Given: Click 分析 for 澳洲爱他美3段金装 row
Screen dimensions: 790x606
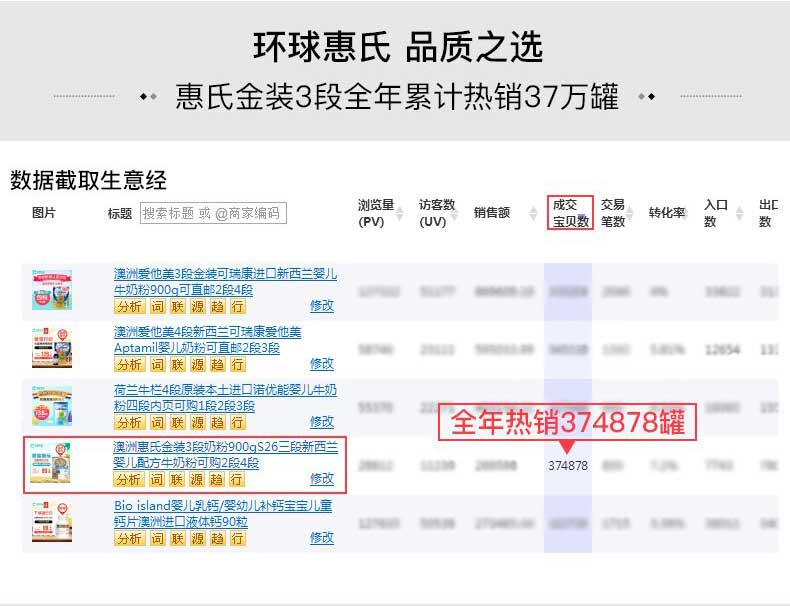Looking at the screenshot, I should (x=129, y=306).
